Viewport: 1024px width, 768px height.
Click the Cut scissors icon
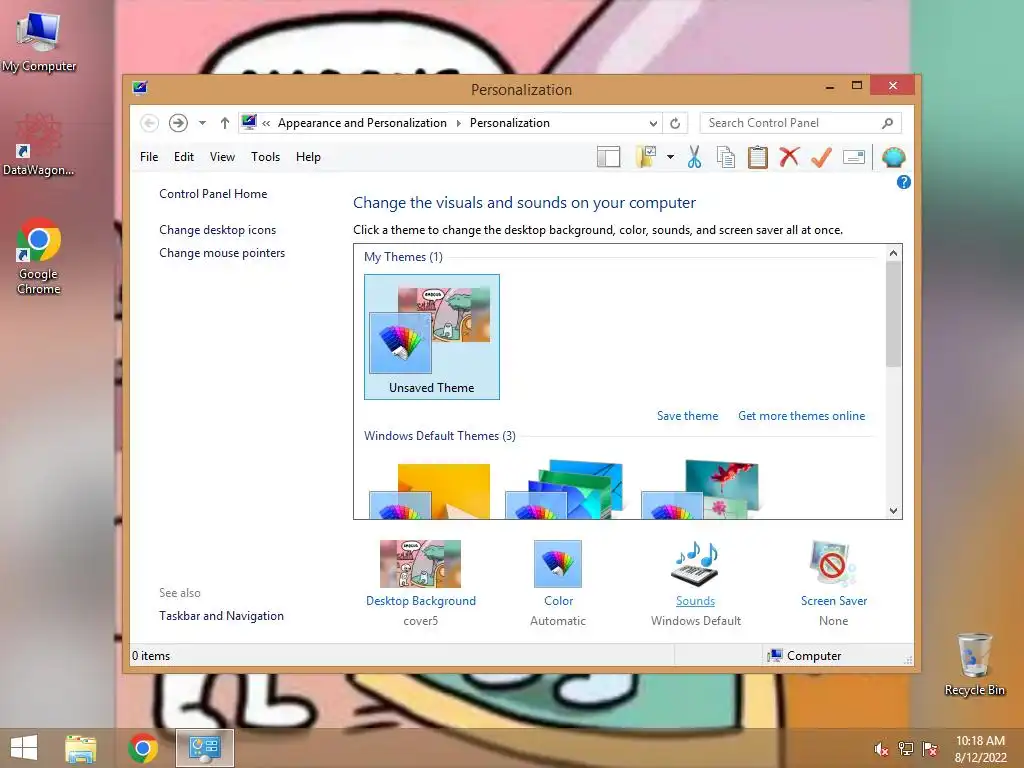click(694, 157)
